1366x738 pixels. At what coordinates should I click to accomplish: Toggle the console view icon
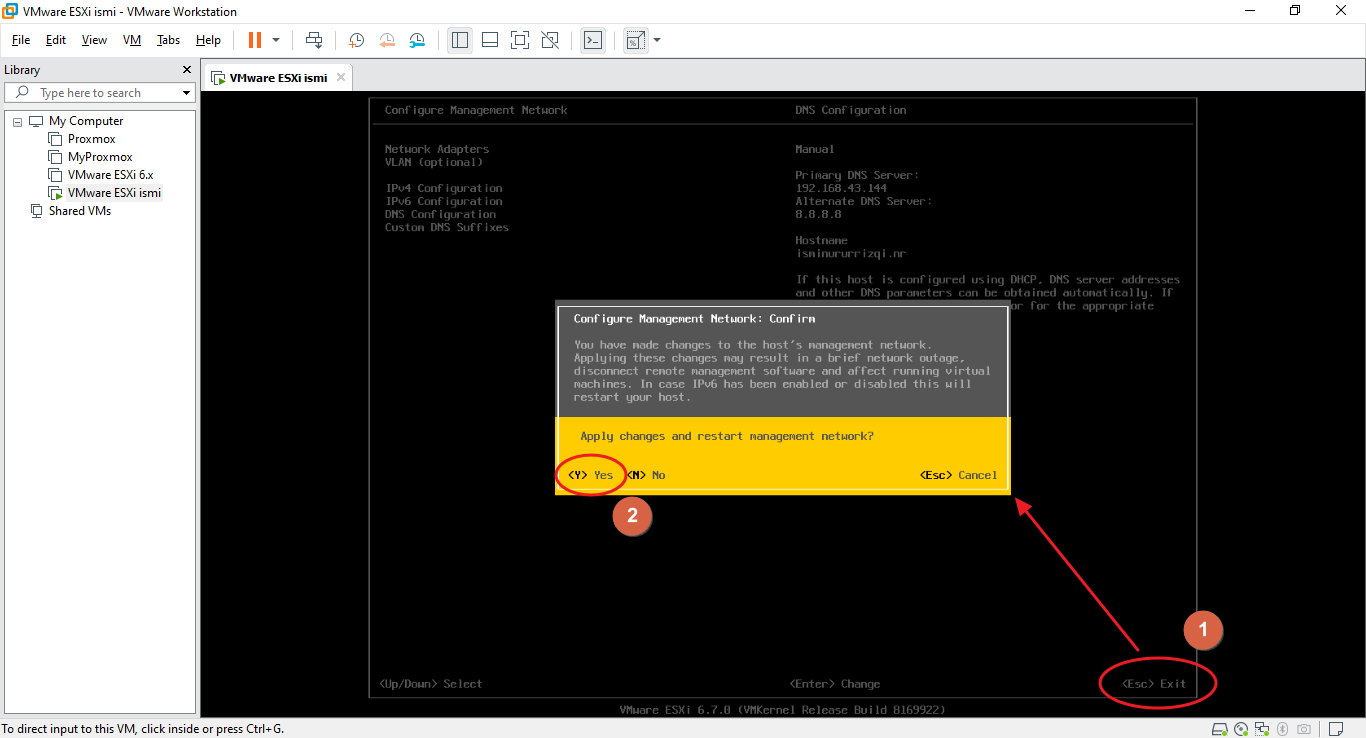[593, 40]
